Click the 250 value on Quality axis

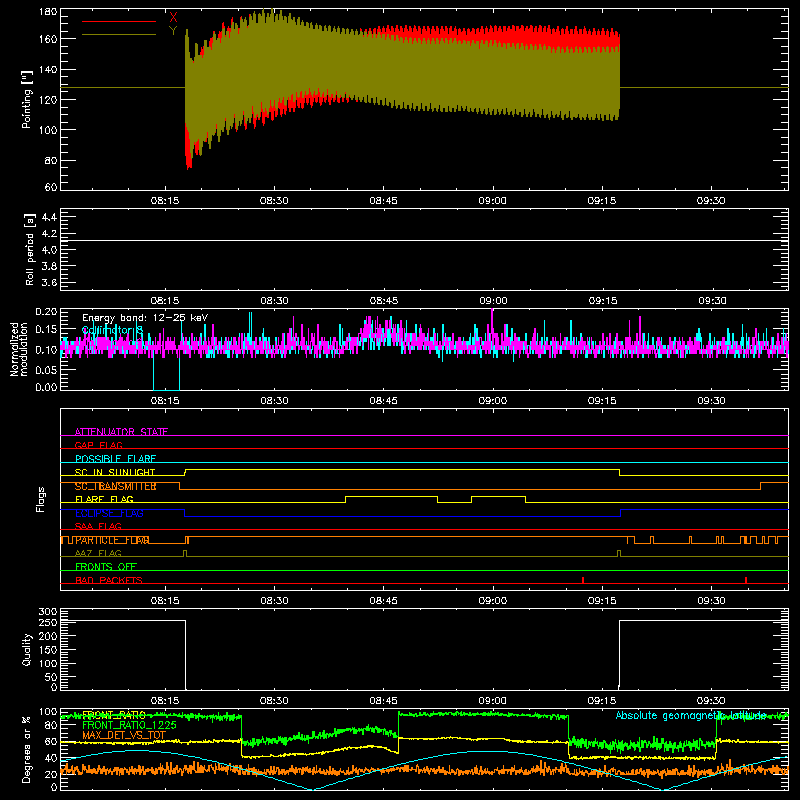pos(48,623)
